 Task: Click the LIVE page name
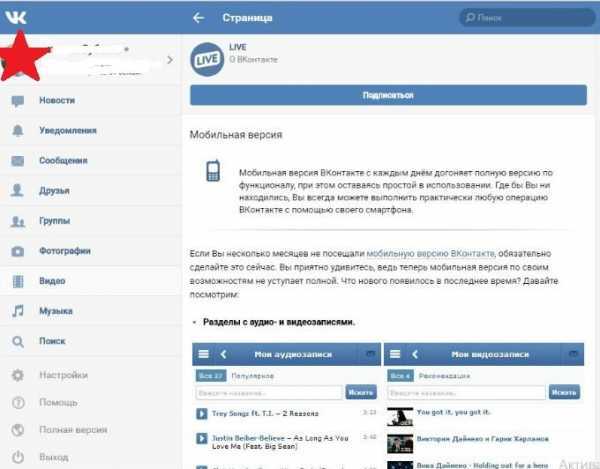pos(238,47)
